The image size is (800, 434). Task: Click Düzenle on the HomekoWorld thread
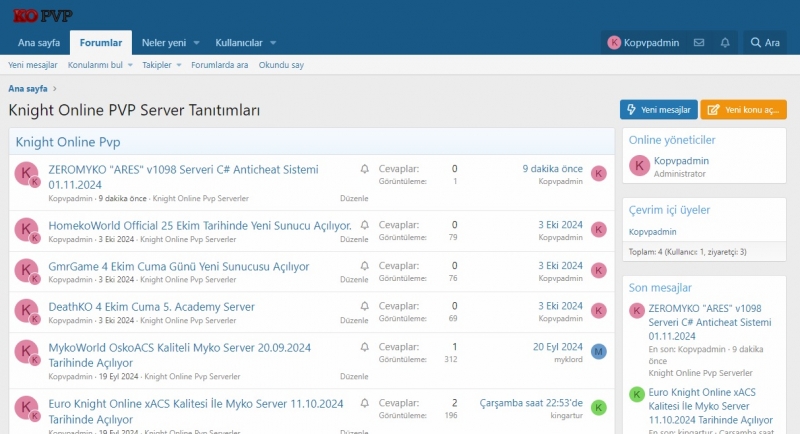(354, 239)
